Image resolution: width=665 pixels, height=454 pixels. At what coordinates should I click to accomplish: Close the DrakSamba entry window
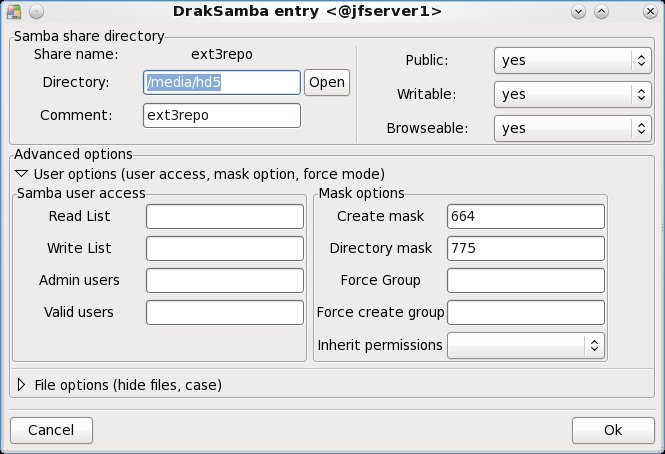650,11
